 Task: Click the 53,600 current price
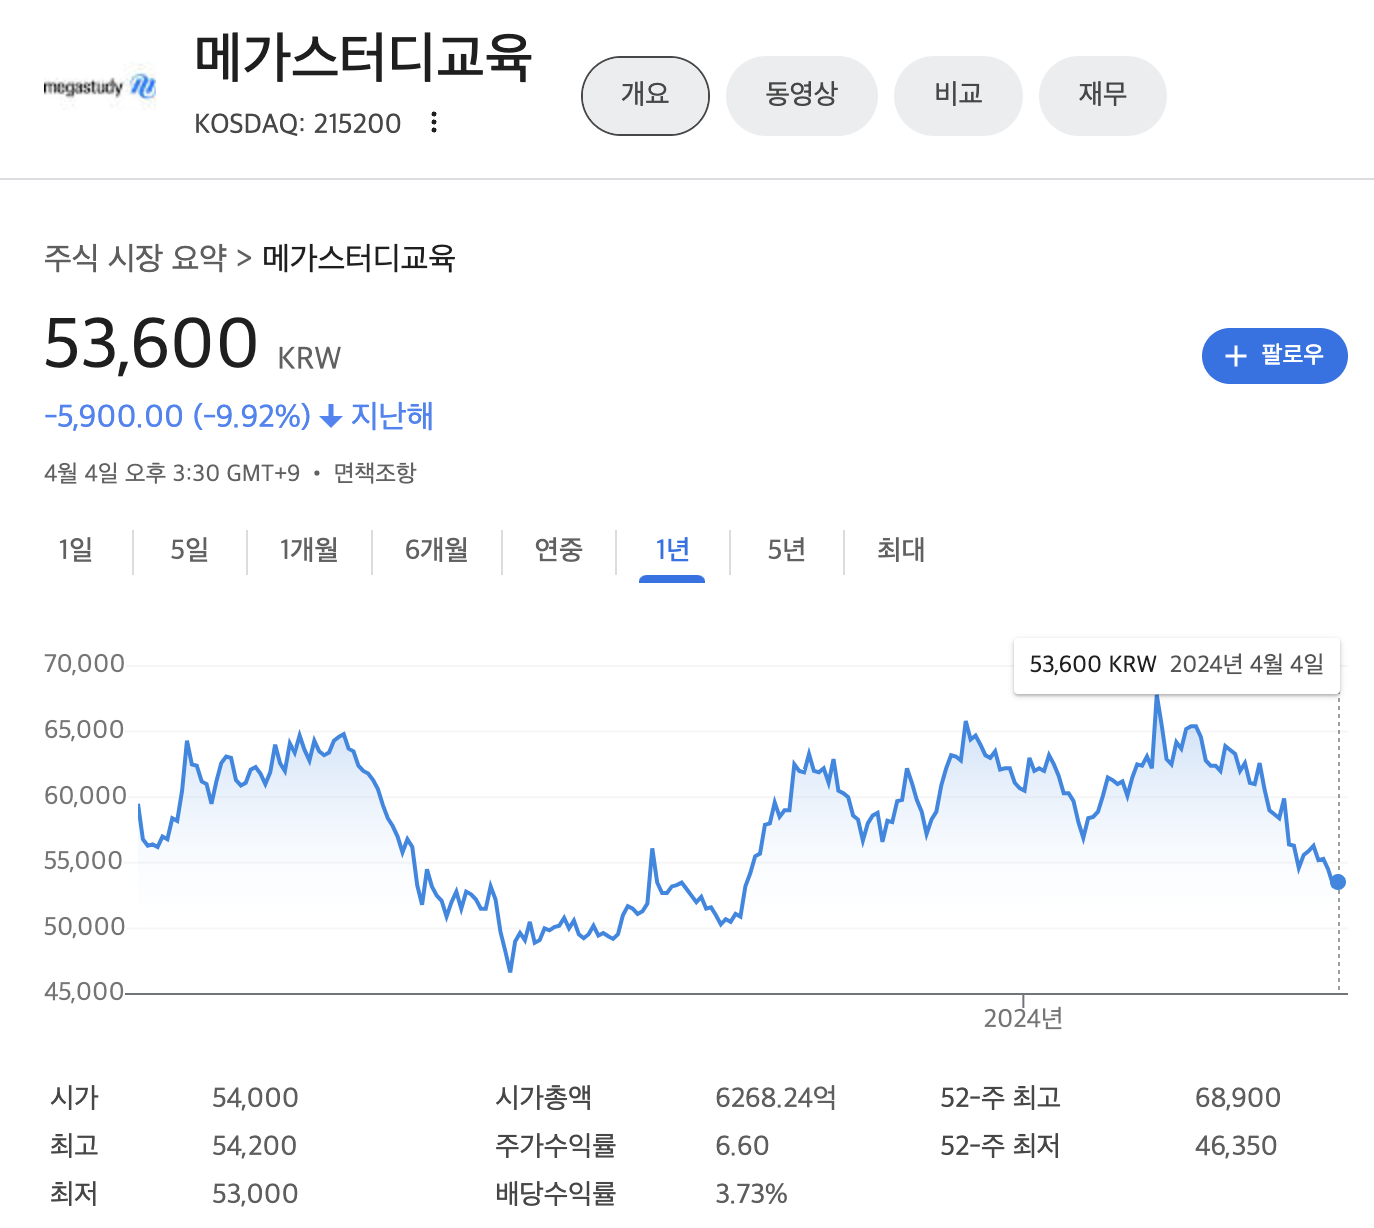(151, 344)
